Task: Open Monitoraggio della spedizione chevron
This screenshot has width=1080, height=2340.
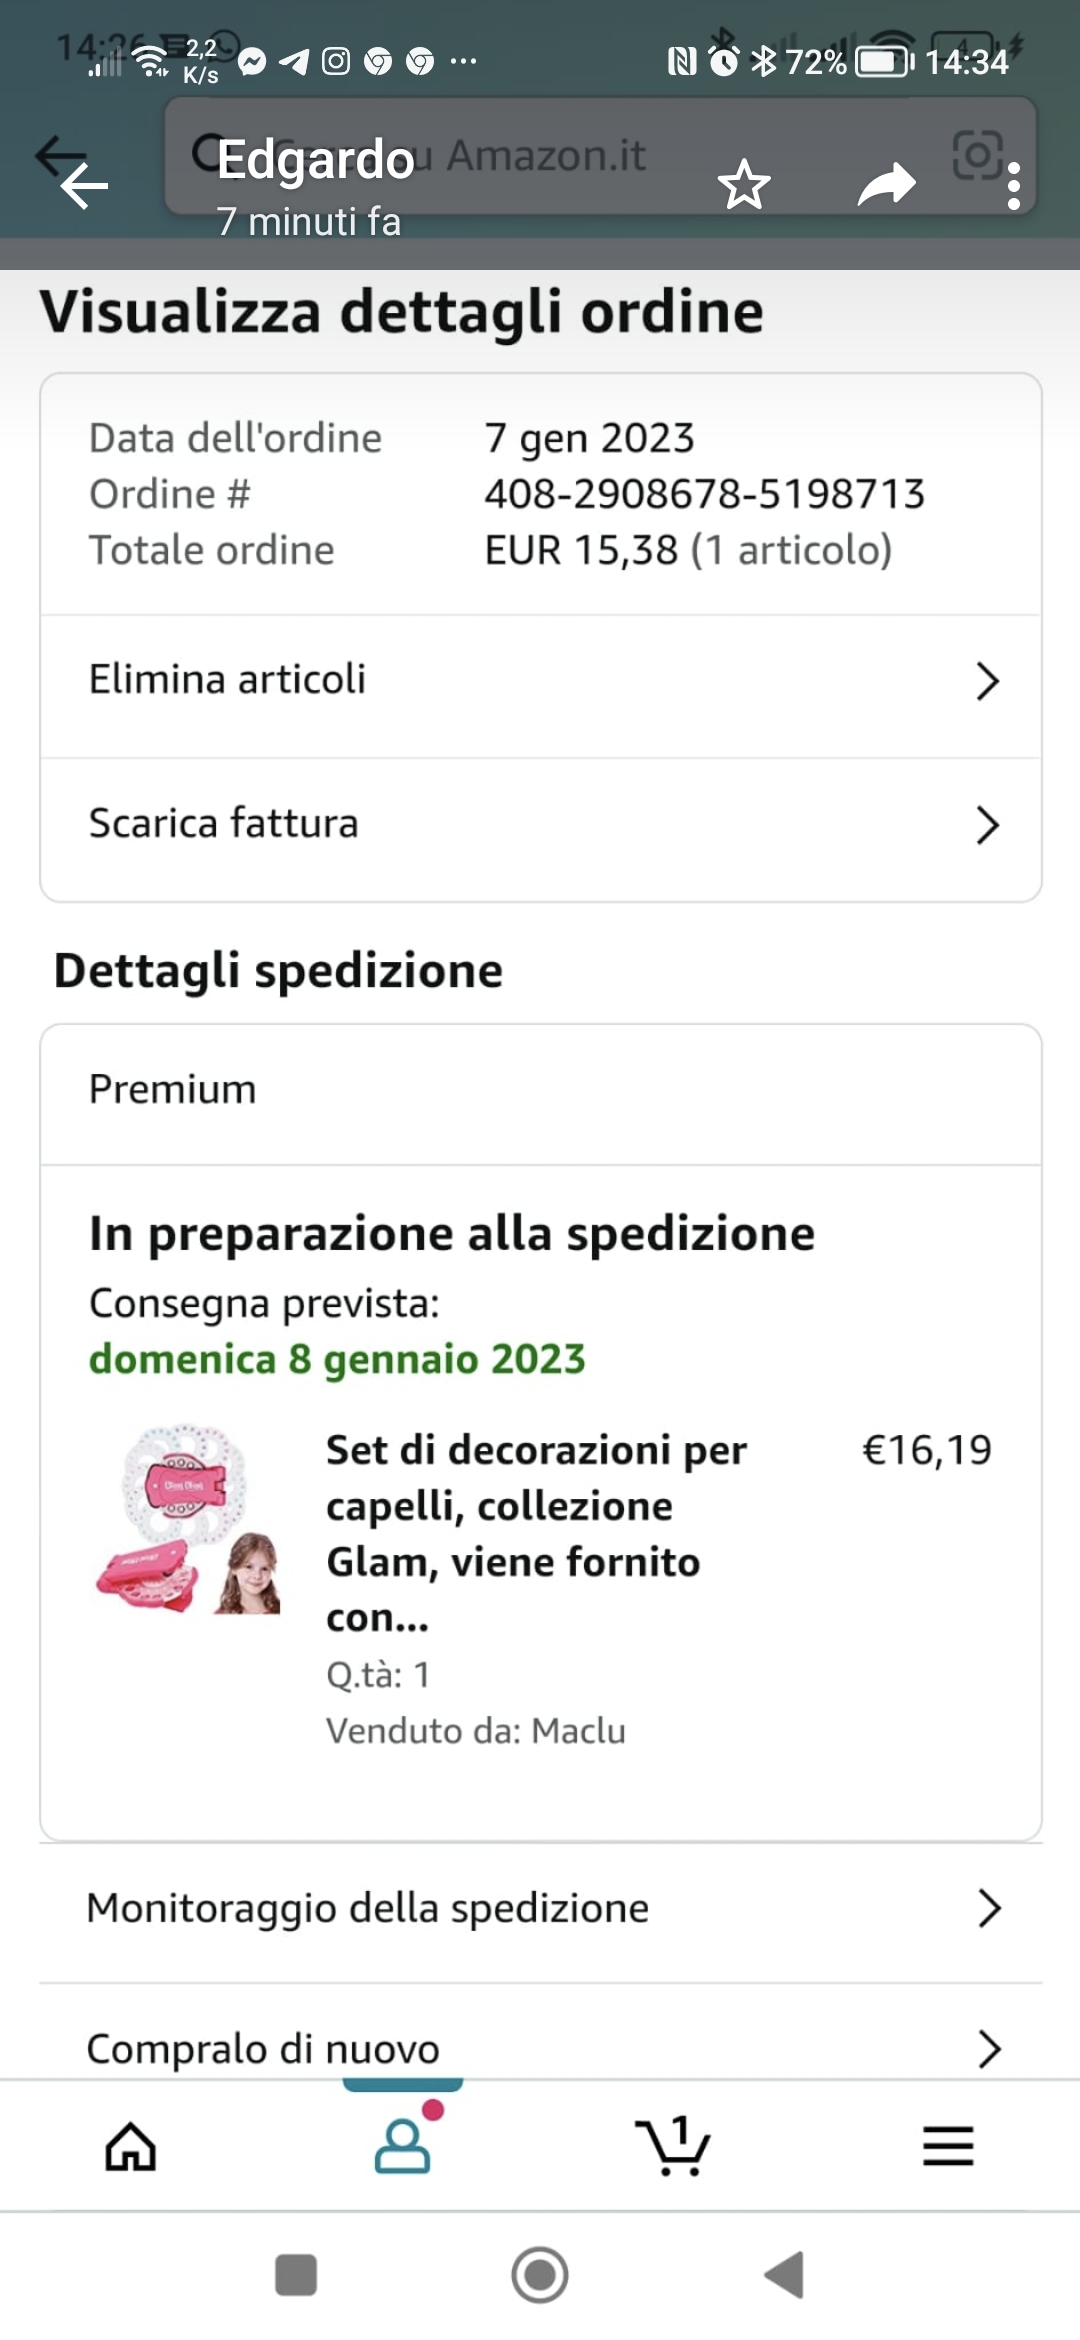Action: pyautogui.click(x=989, y=1908)
